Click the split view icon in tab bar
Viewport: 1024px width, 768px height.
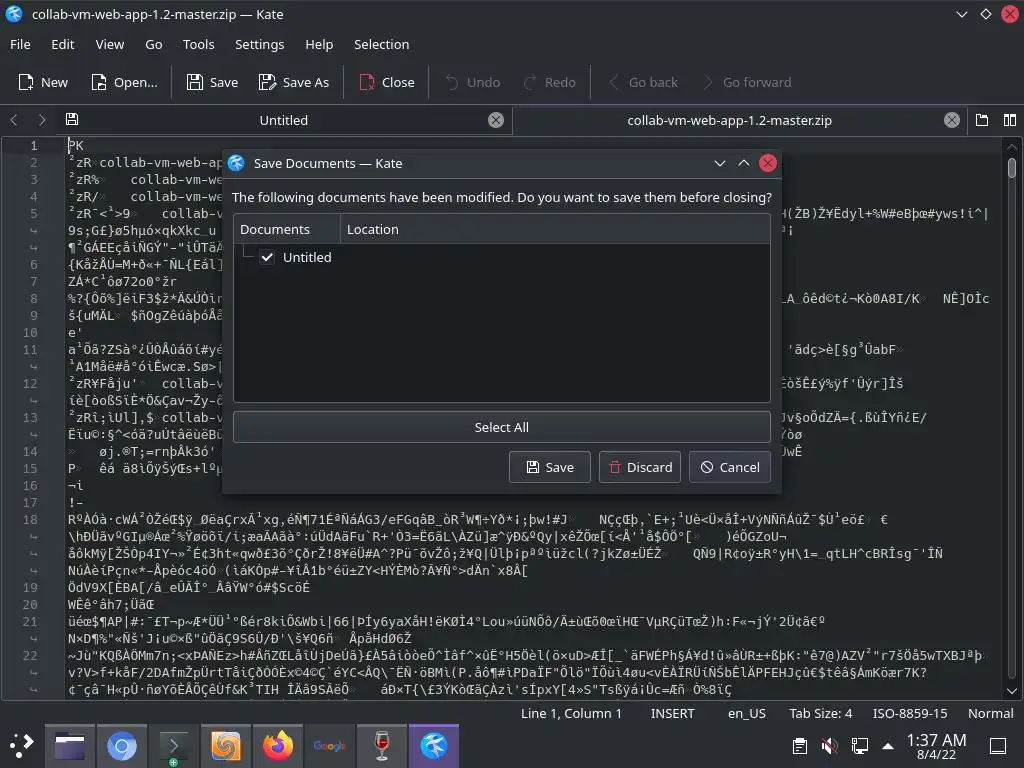coord(1010,120)
